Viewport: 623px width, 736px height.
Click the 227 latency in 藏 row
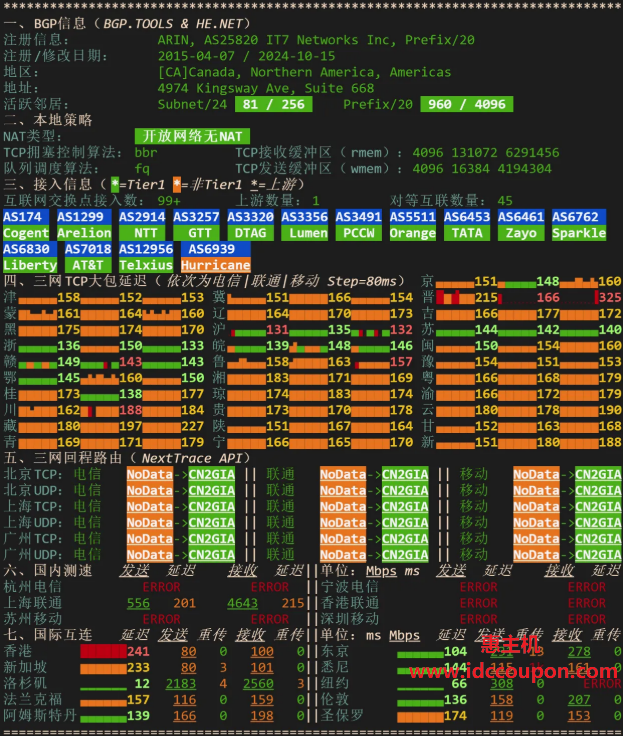point(192,426)
